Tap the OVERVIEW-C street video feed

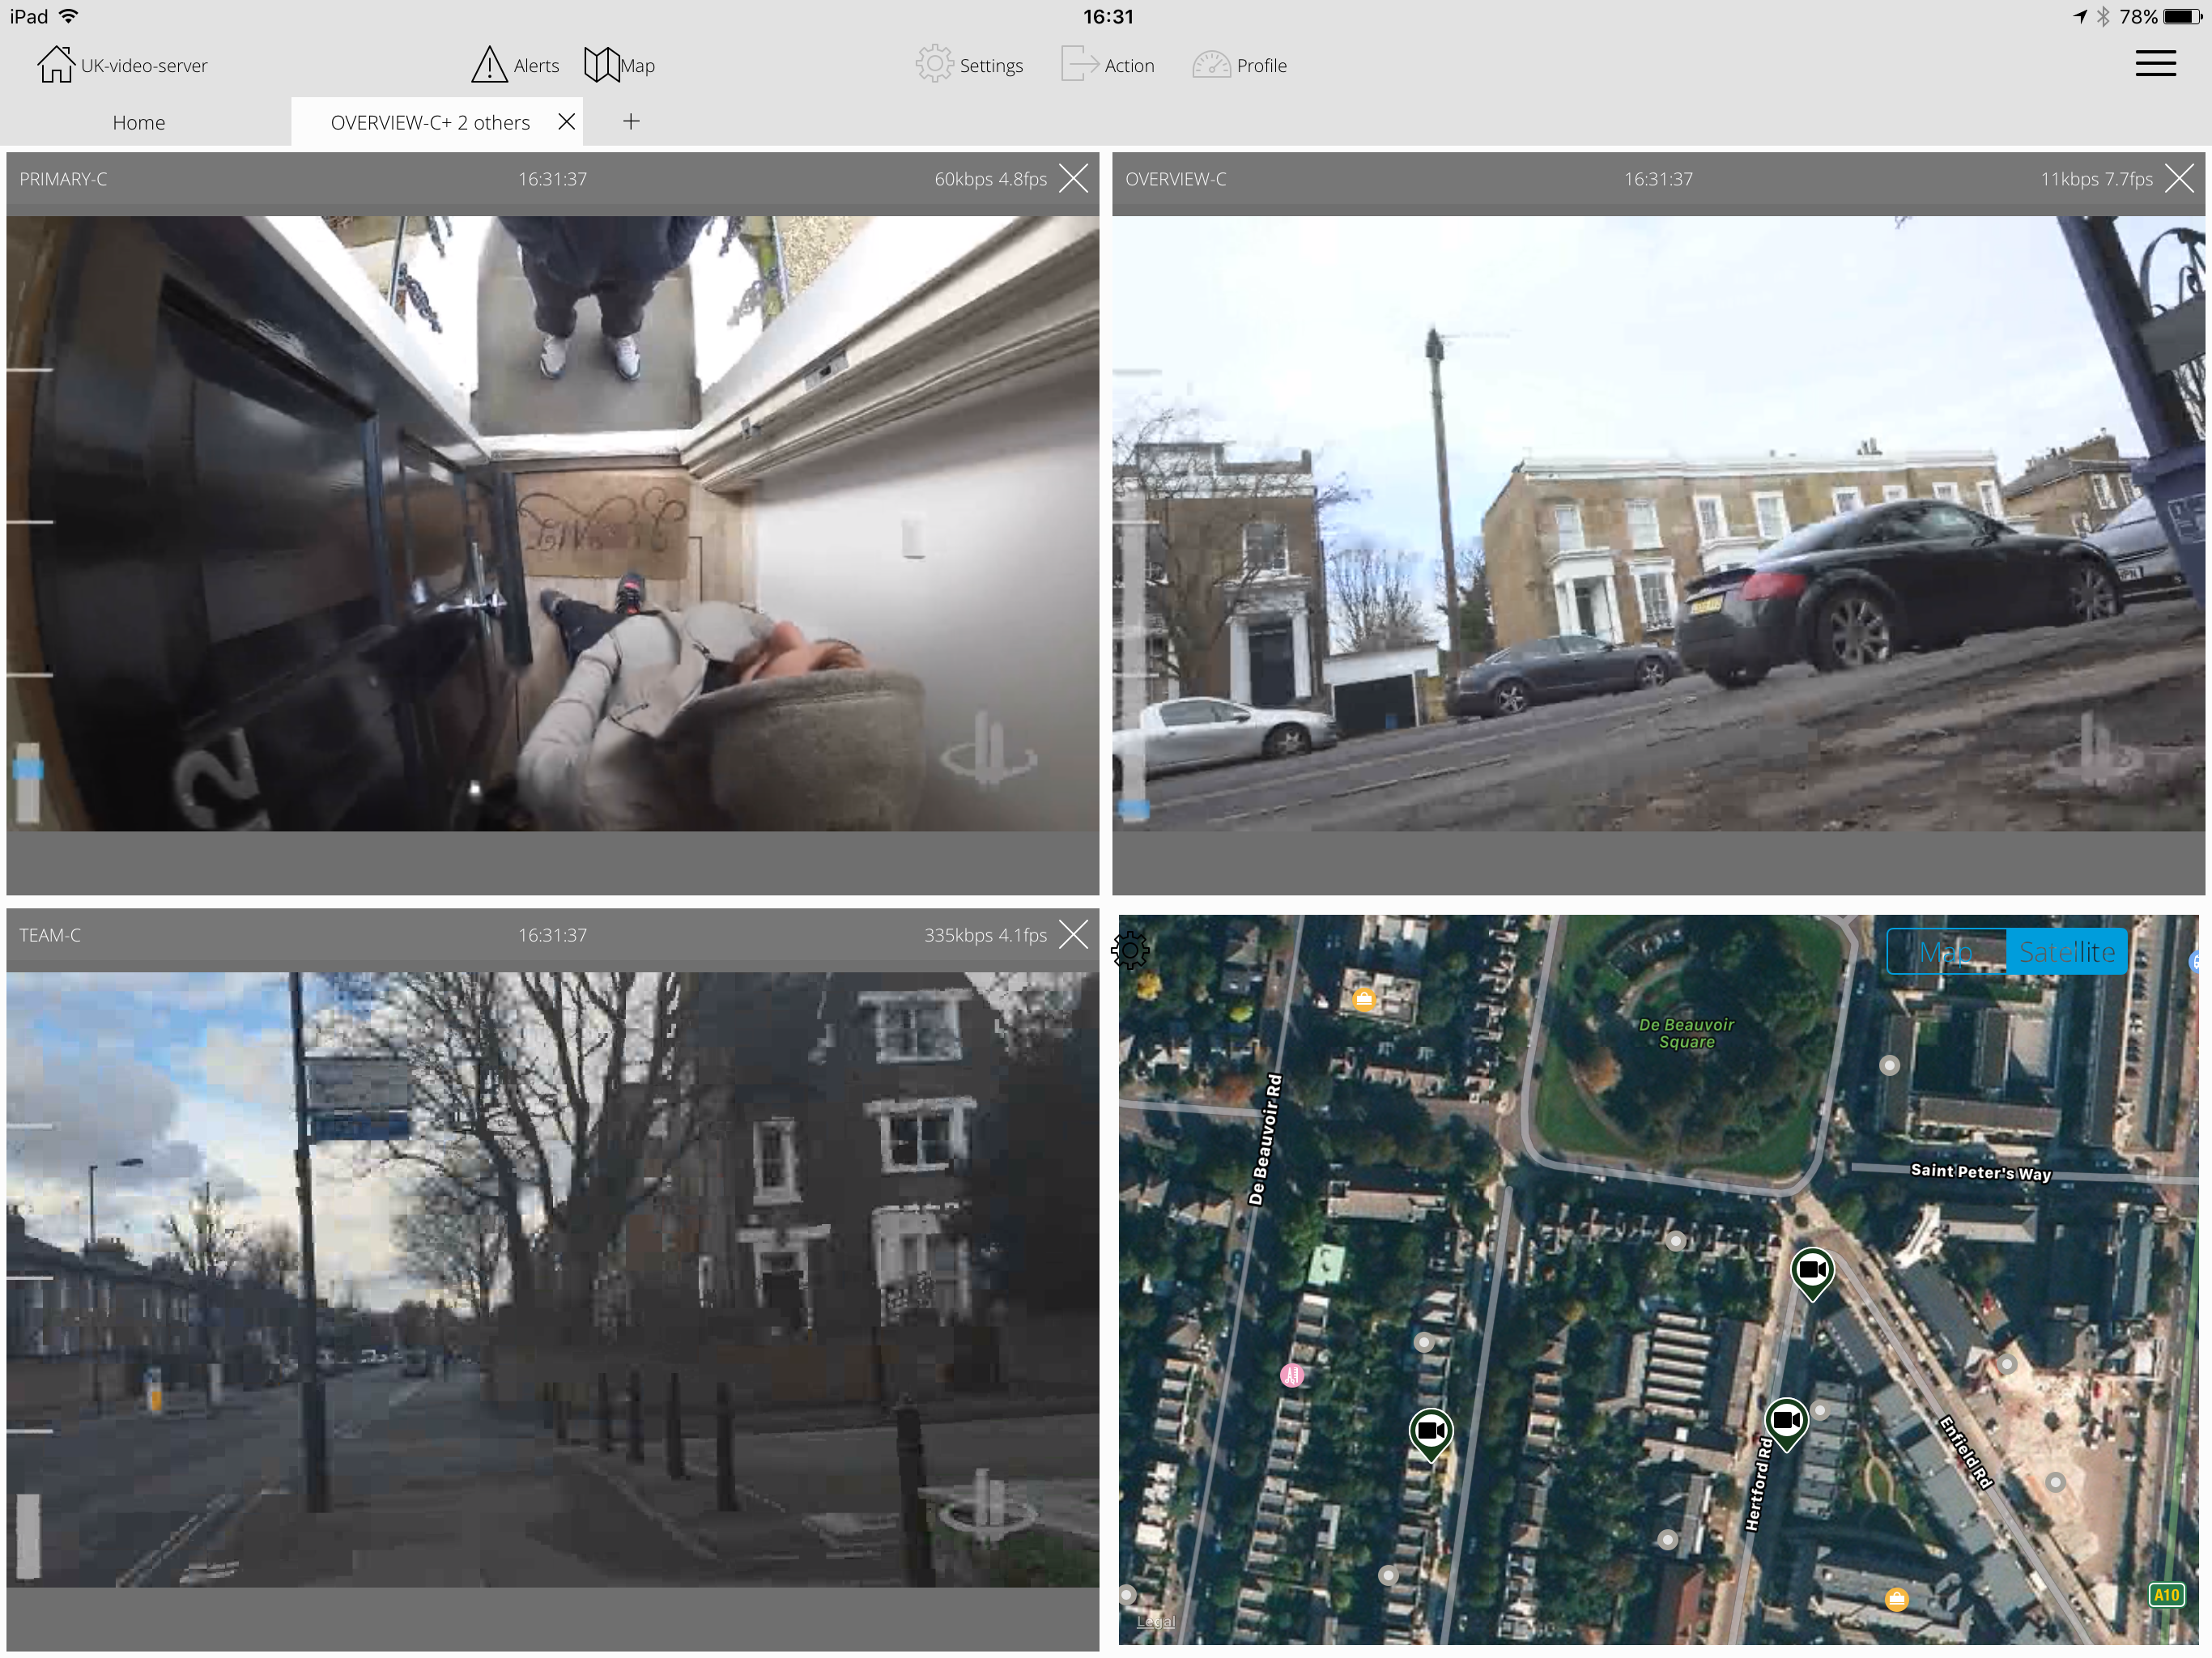(1658, 523)
